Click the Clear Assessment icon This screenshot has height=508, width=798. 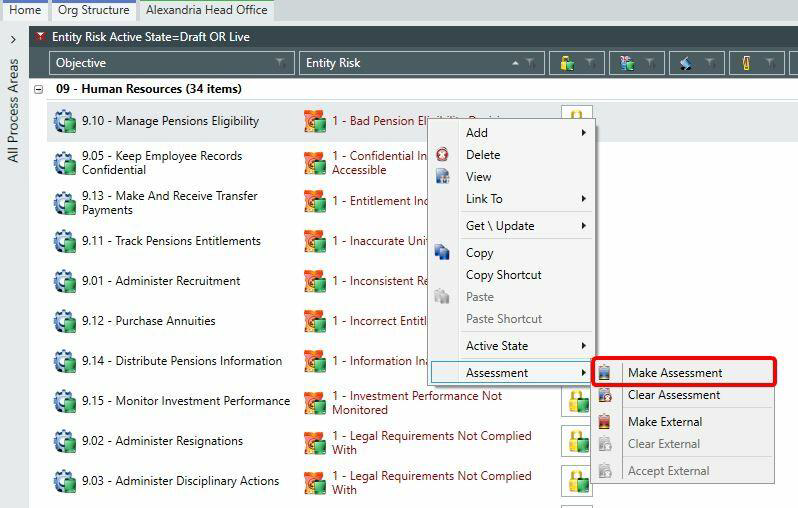tap(605, 395)
